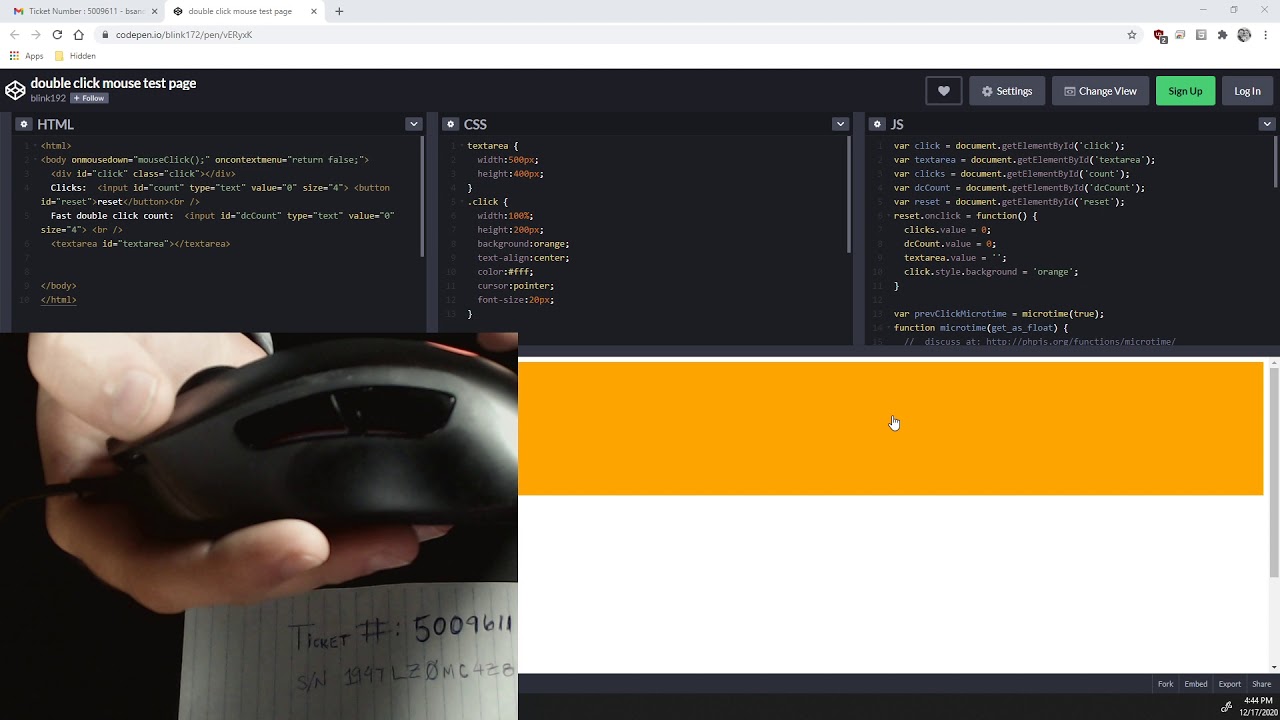Open the Chrome profile avatar
Screen dimensions: 1280x720
click(x=1244, y=34)
